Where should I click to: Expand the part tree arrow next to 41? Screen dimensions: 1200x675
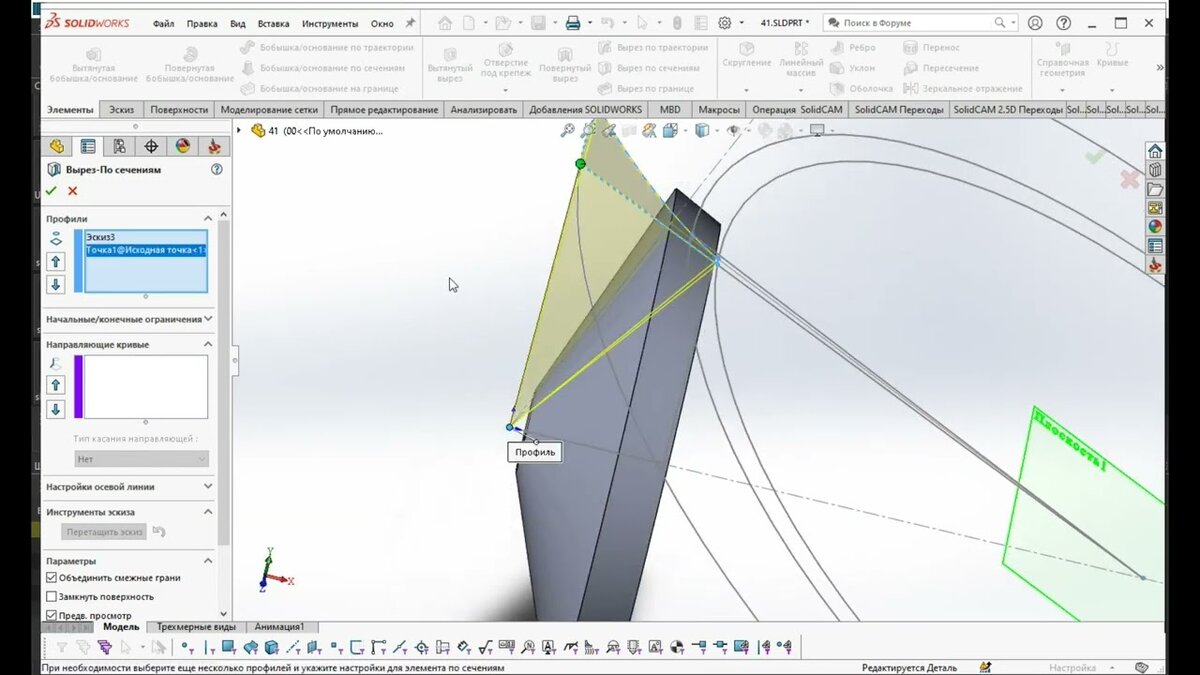point(239,130)
